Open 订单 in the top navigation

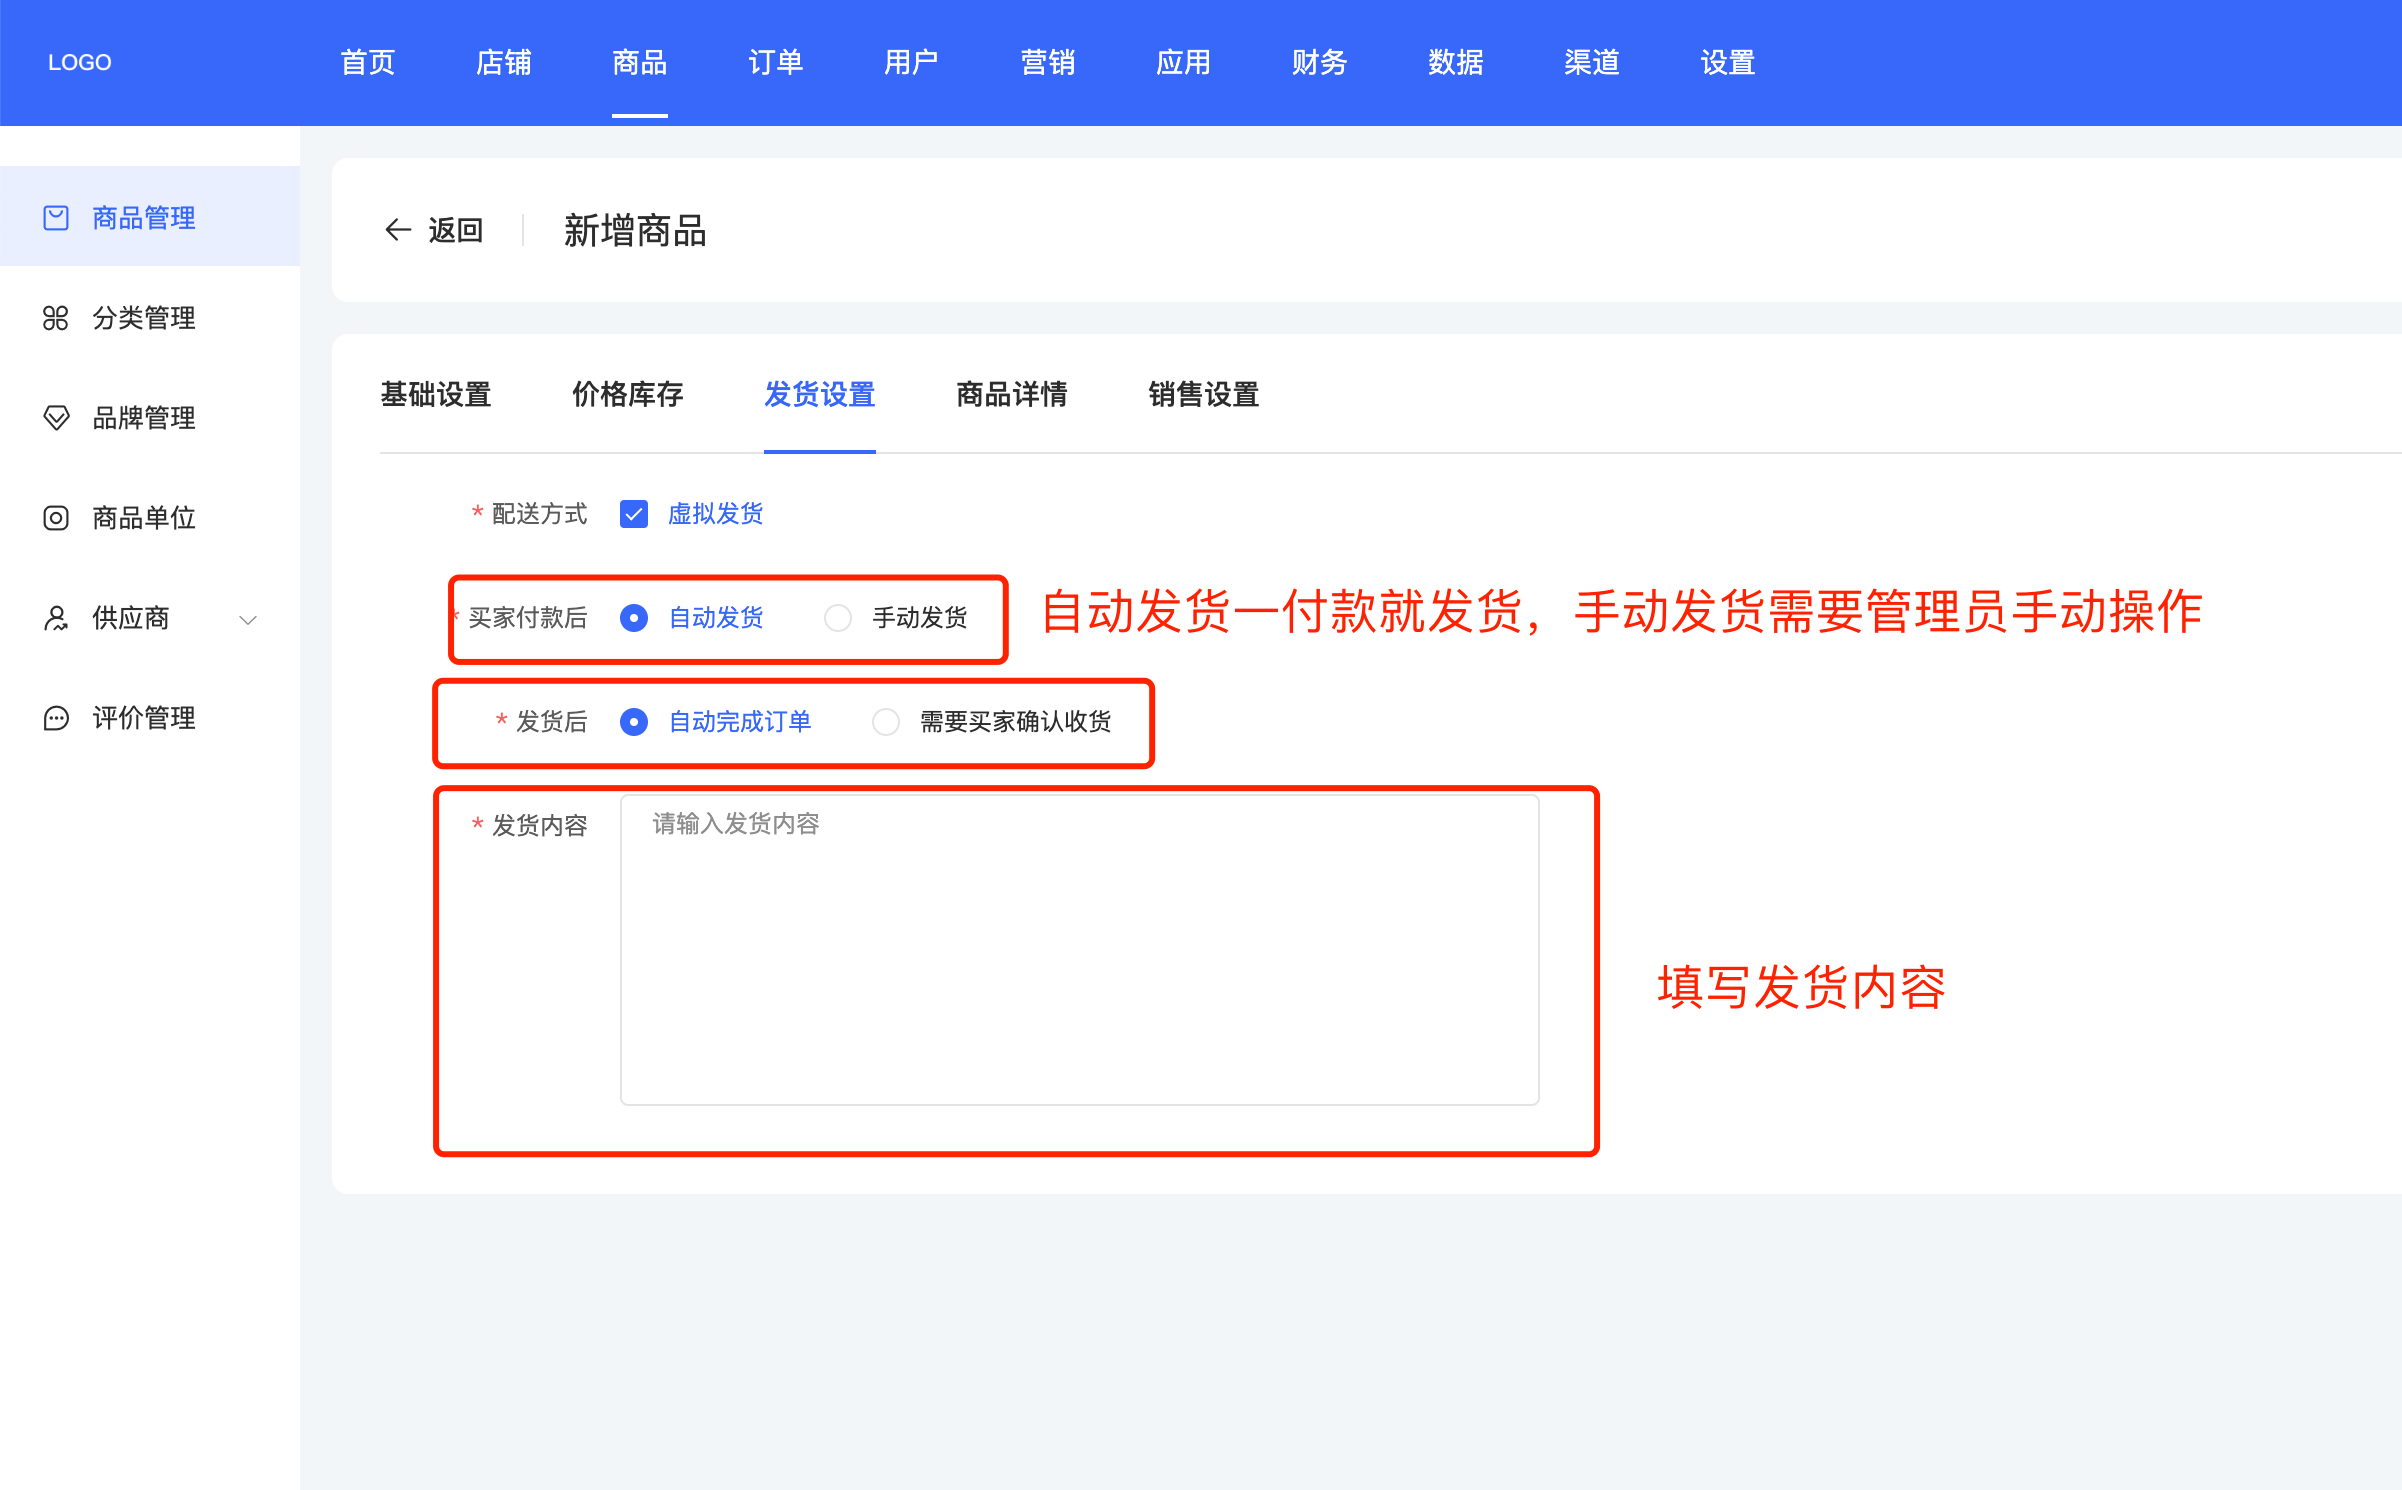click(x=776, y=62)
